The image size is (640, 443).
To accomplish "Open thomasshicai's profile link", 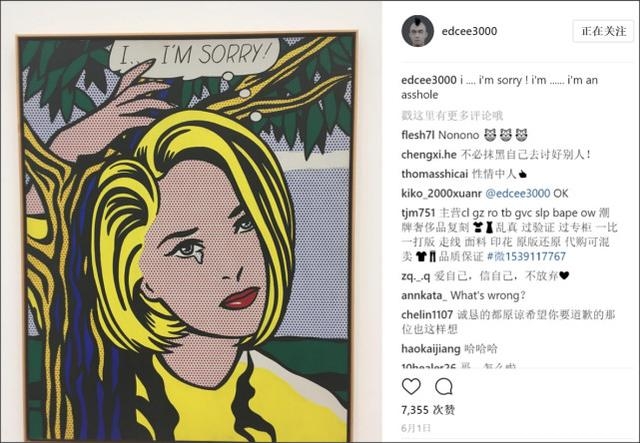I will point(434,174).
